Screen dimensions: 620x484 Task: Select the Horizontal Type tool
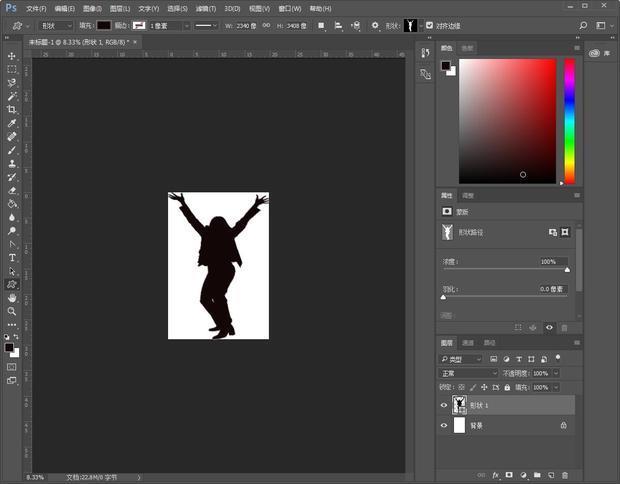12,258
